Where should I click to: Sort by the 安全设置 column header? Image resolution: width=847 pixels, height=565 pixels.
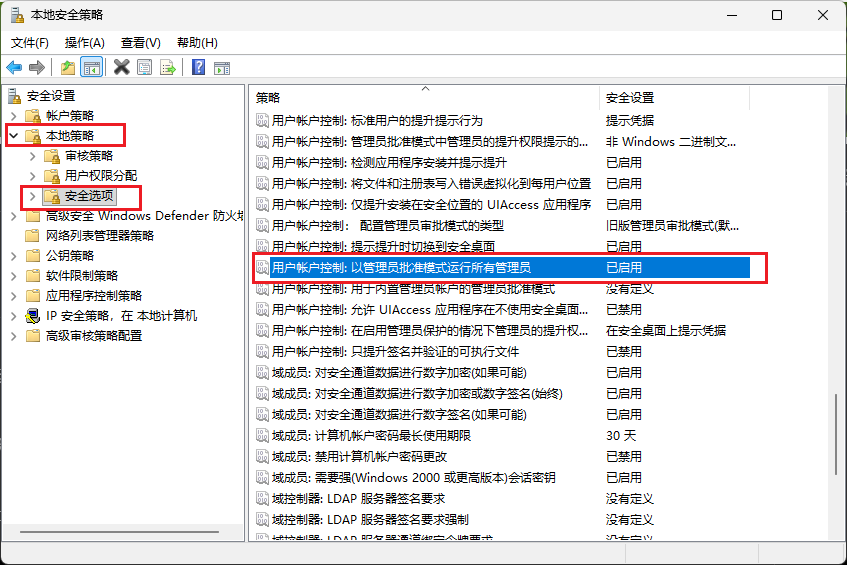click(630, 97)
